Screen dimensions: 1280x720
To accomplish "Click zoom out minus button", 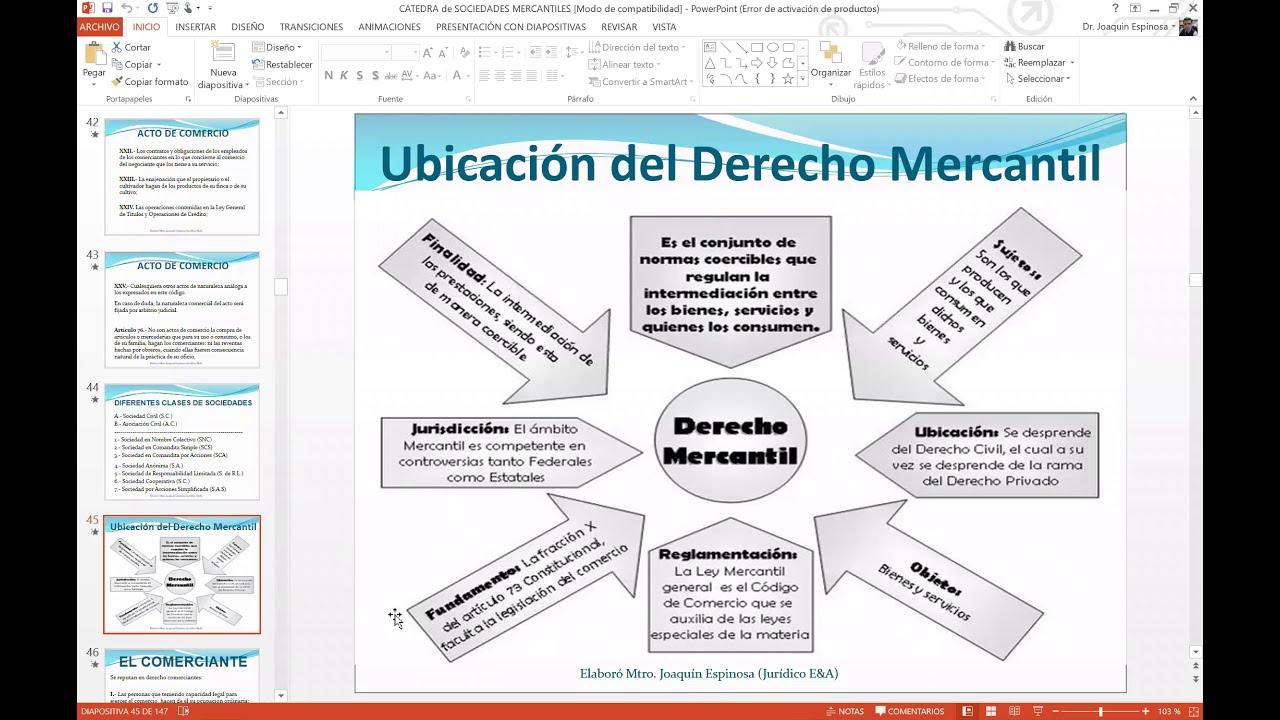I will point(1056,711).
